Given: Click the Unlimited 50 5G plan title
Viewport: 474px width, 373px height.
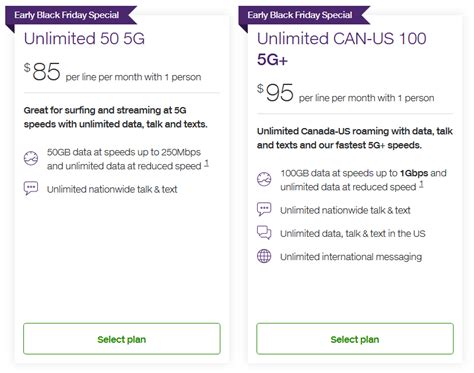Looking at the screenshot, I should [84, 38].
